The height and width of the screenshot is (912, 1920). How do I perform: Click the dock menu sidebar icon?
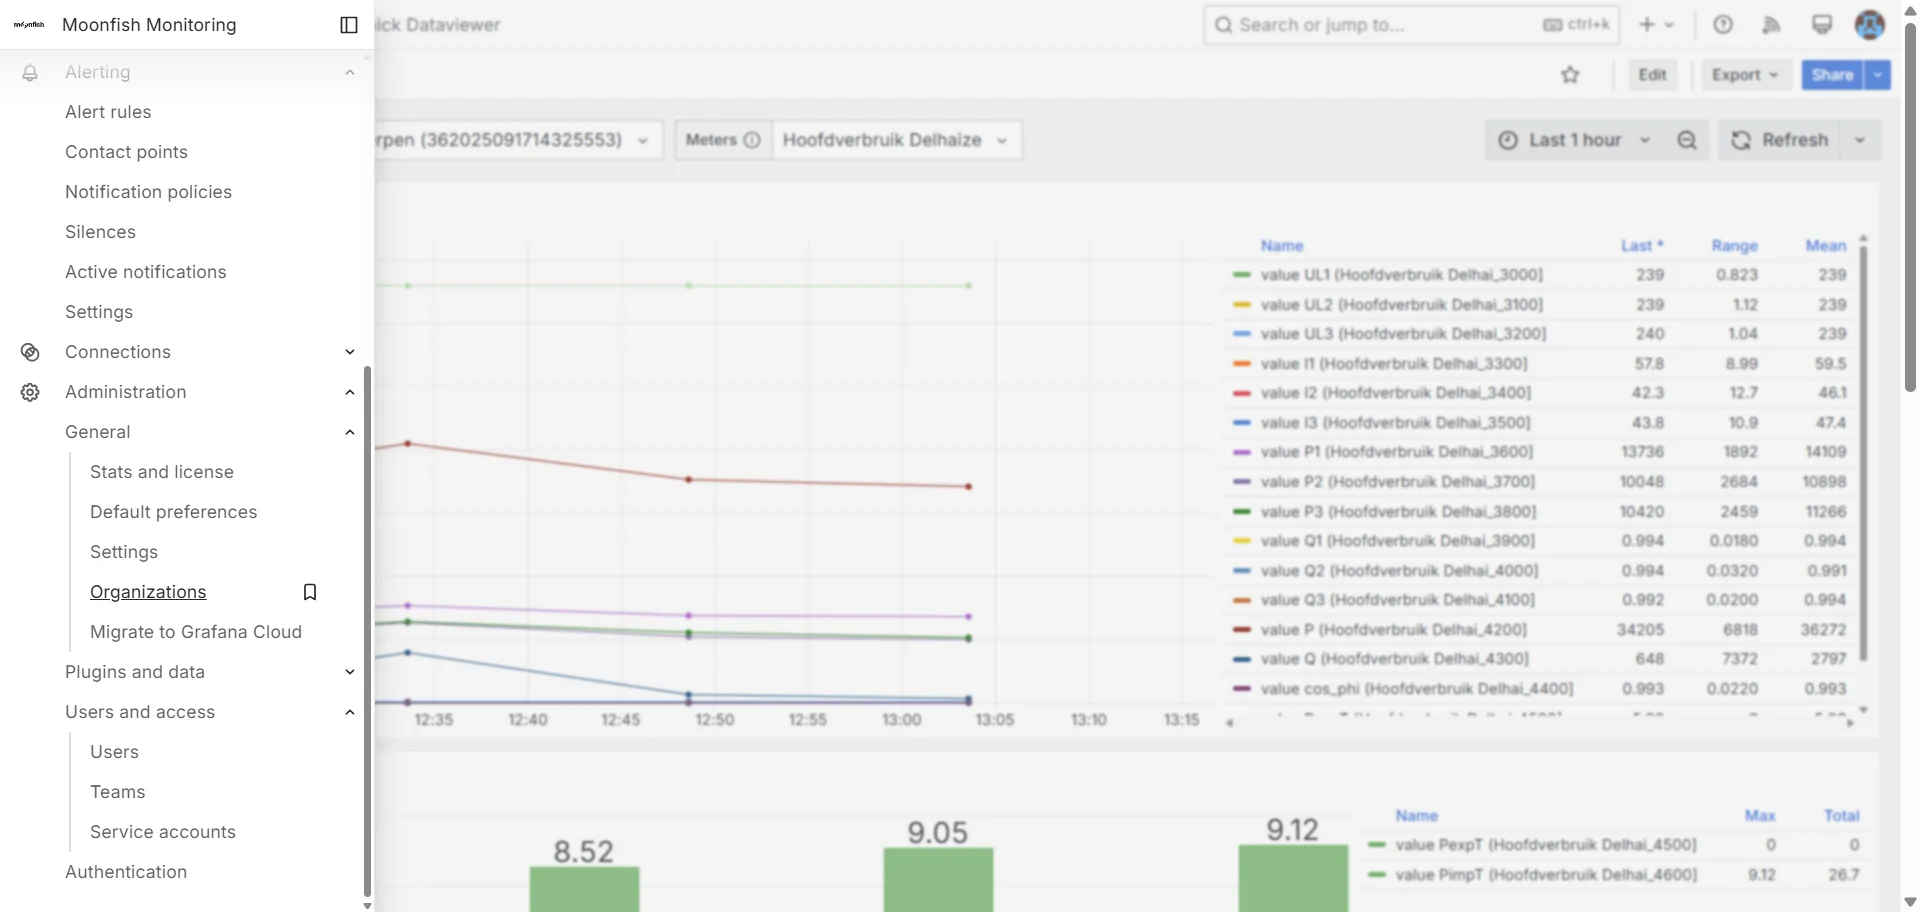[349, 25]
